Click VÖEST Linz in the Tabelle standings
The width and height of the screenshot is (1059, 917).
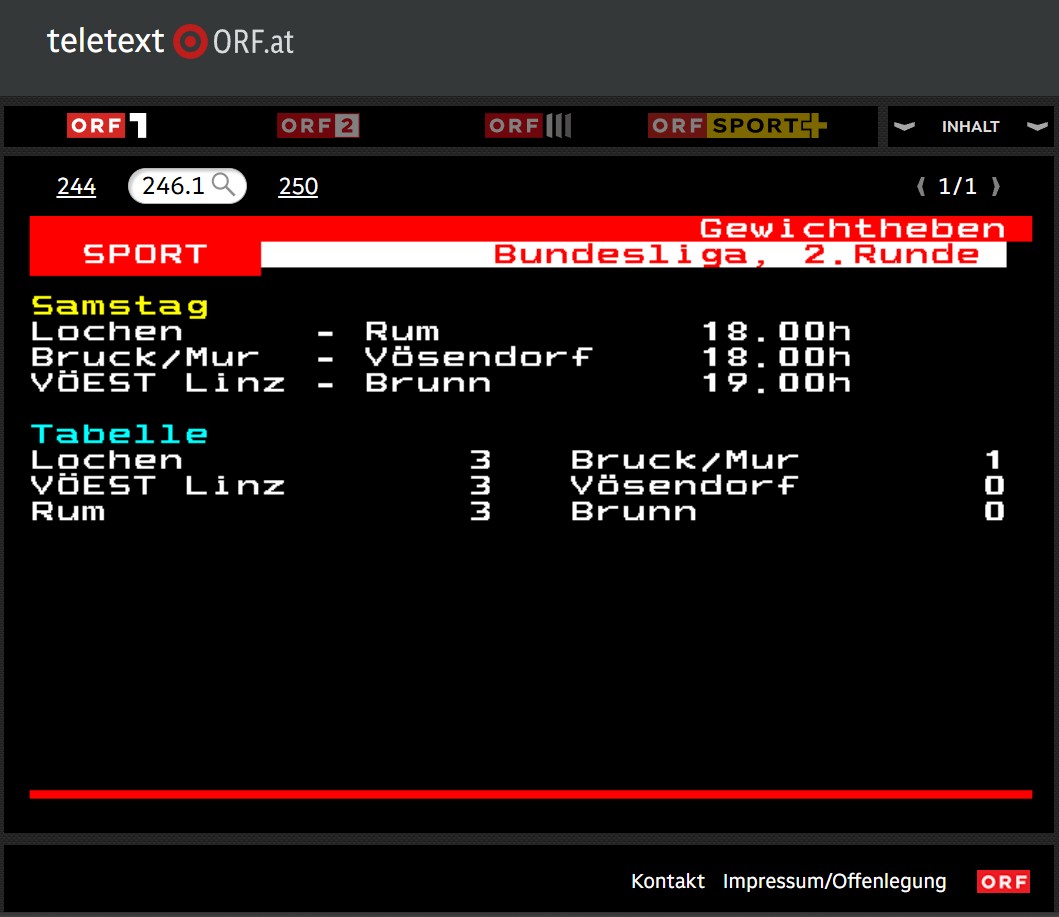[158, 486]
